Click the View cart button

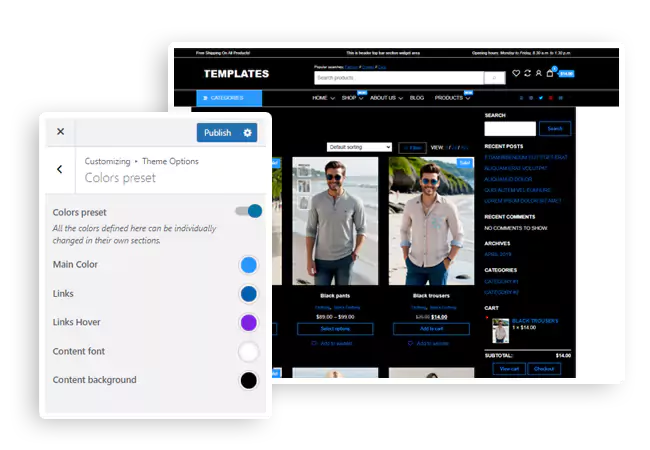[509, 369]
